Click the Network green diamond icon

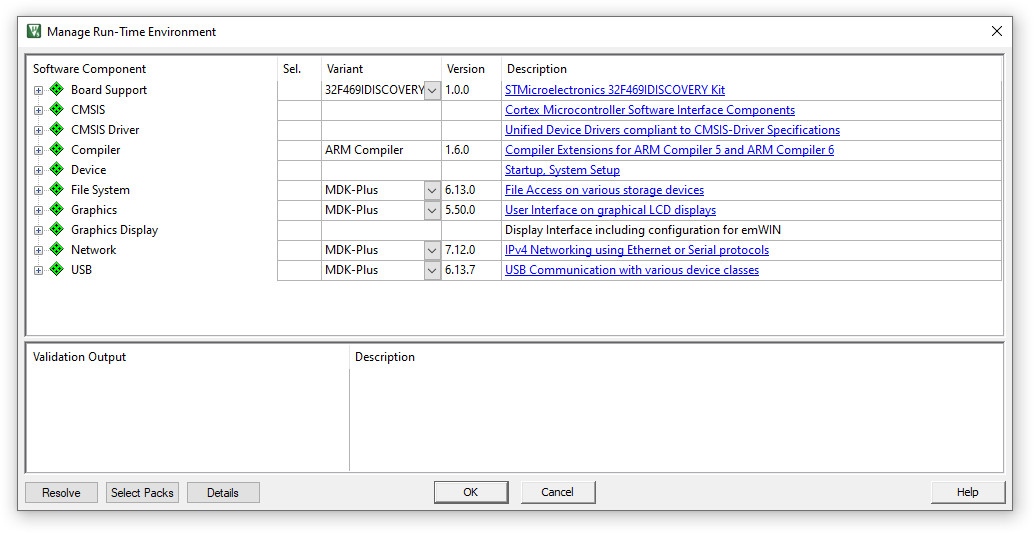tap(57, 250)
